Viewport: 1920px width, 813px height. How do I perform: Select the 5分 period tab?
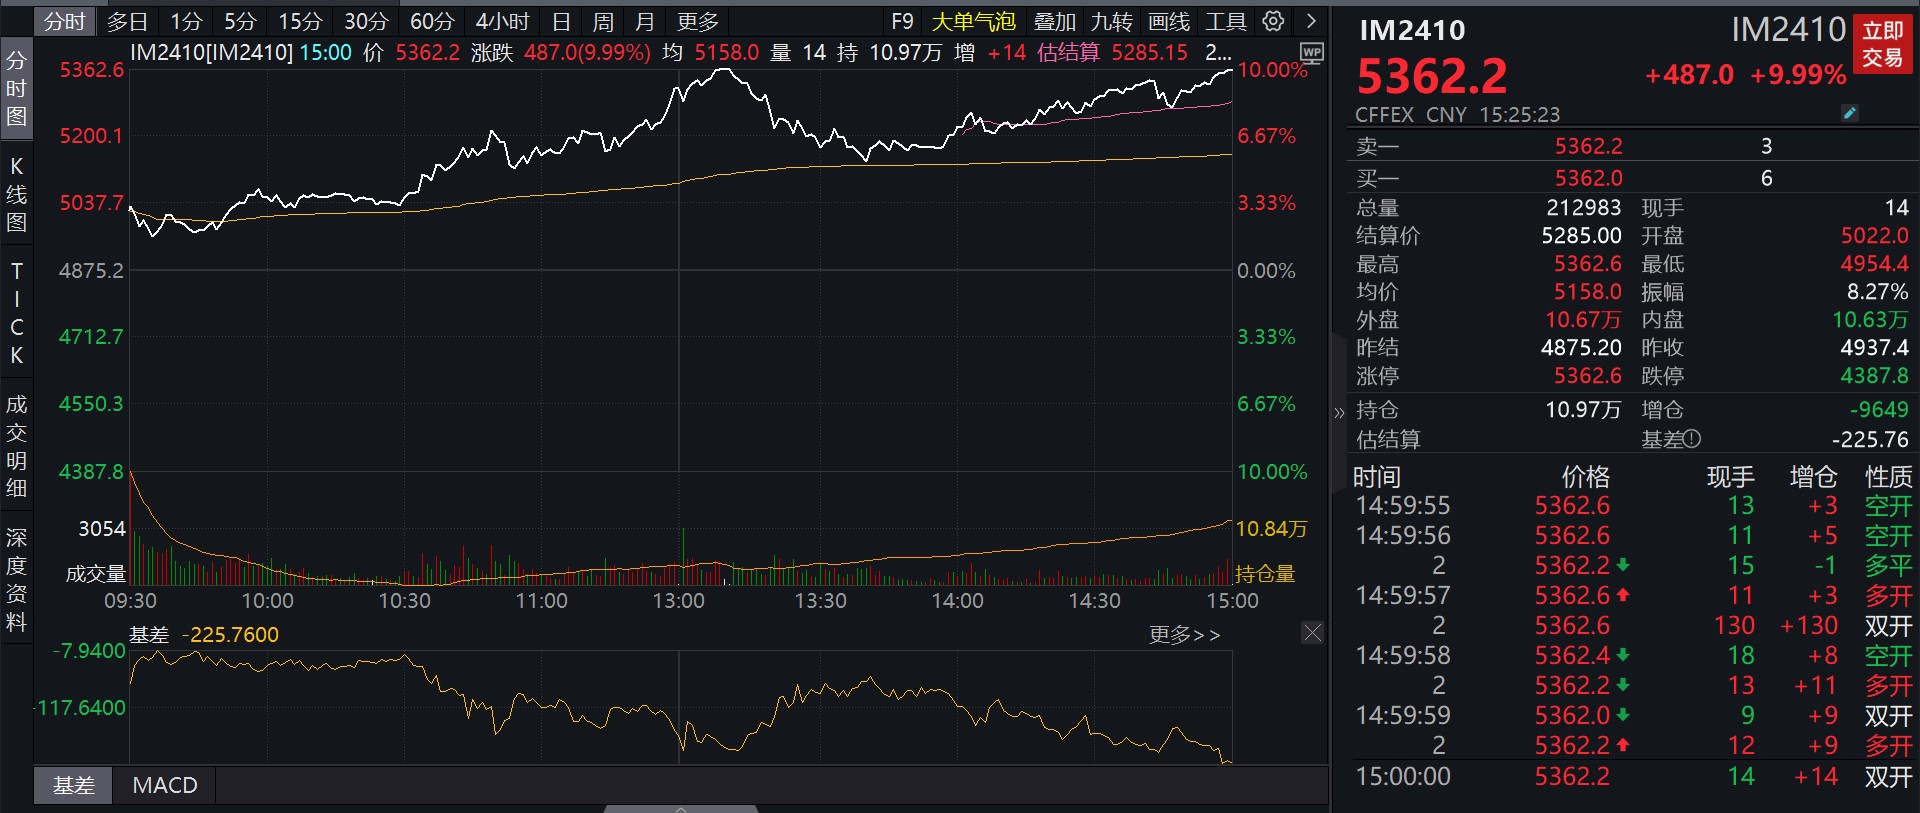click(x=240, y=22)
